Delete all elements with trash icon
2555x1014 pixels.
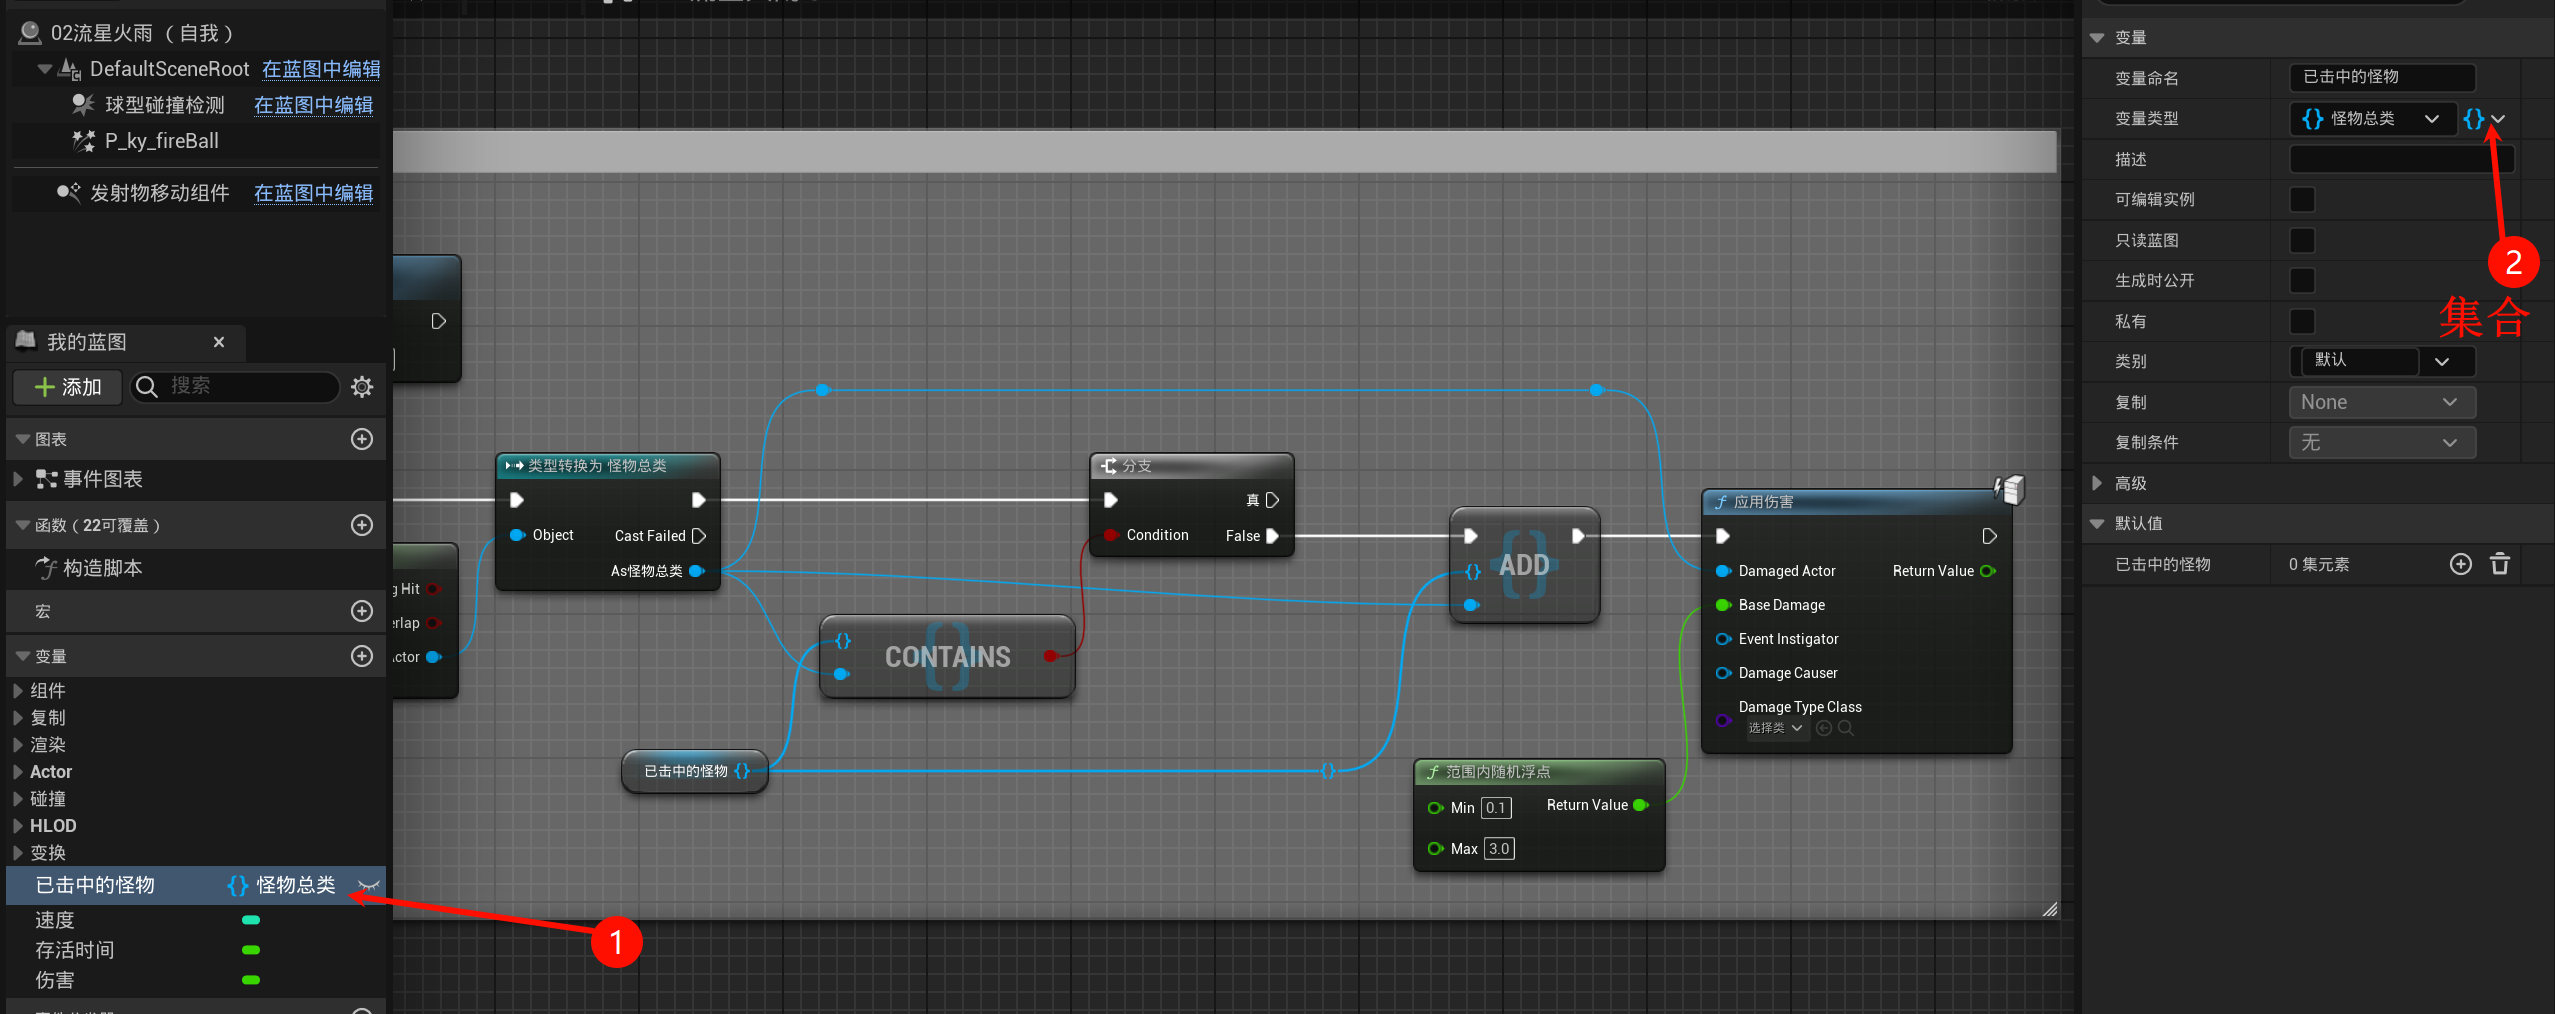pos(2499,565)
